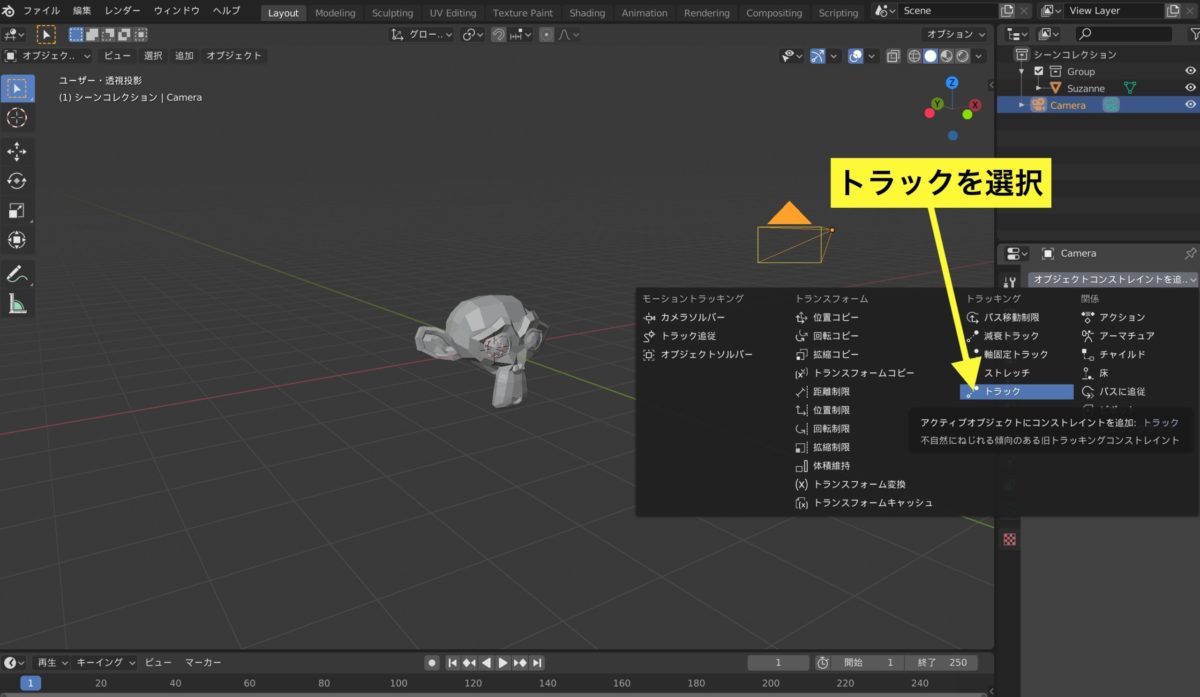Click the Y axis on the navigation gizmo
This screenshot has height=697, width=1200.
coord(937,104)
